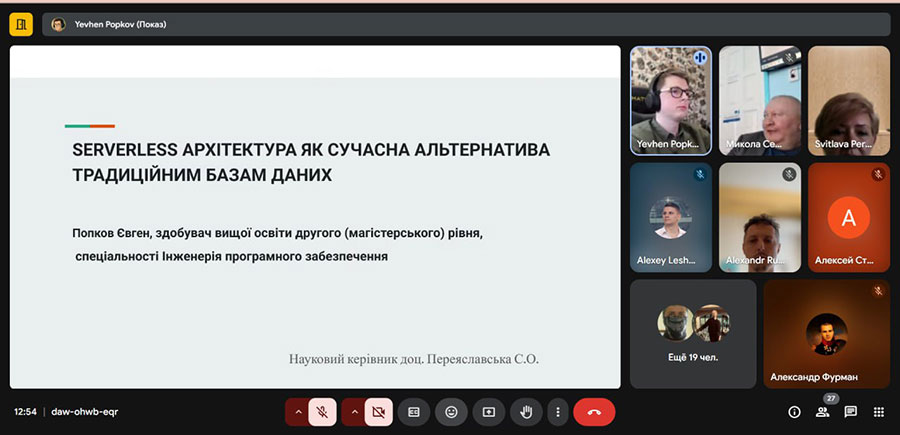Start presenting your screen

(x=489, y=412)
